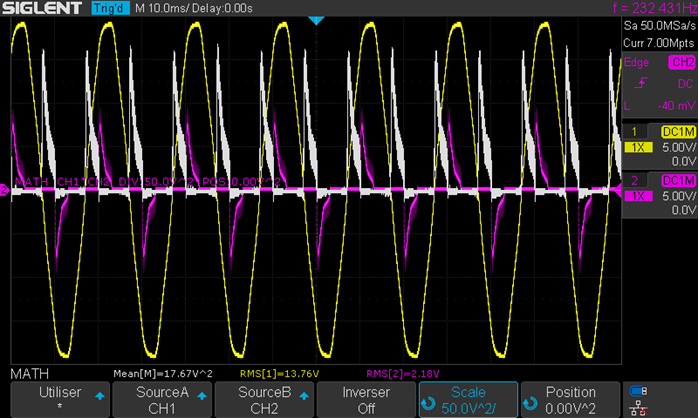699x419 pixels.
Task: Select SourceA CH1 softkey
Action: pos(162,399)
